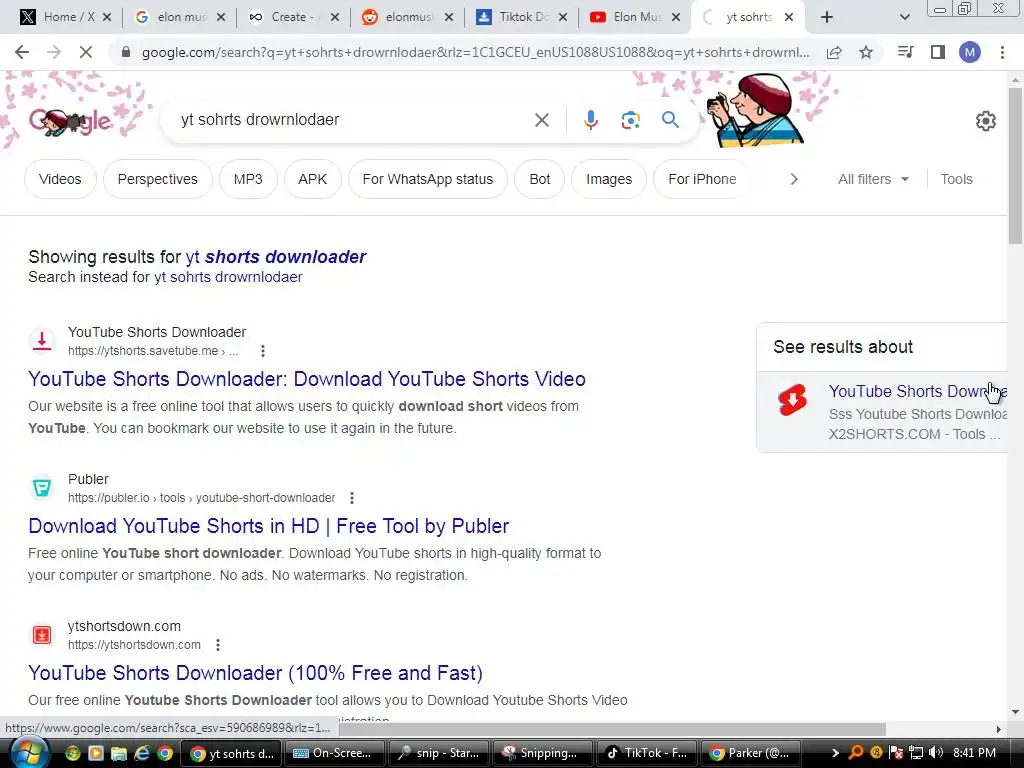The image size is (1024, 768).
Task: Search instead for yt sohrts drowrnlodaer
Action: [x=228, y=277]
